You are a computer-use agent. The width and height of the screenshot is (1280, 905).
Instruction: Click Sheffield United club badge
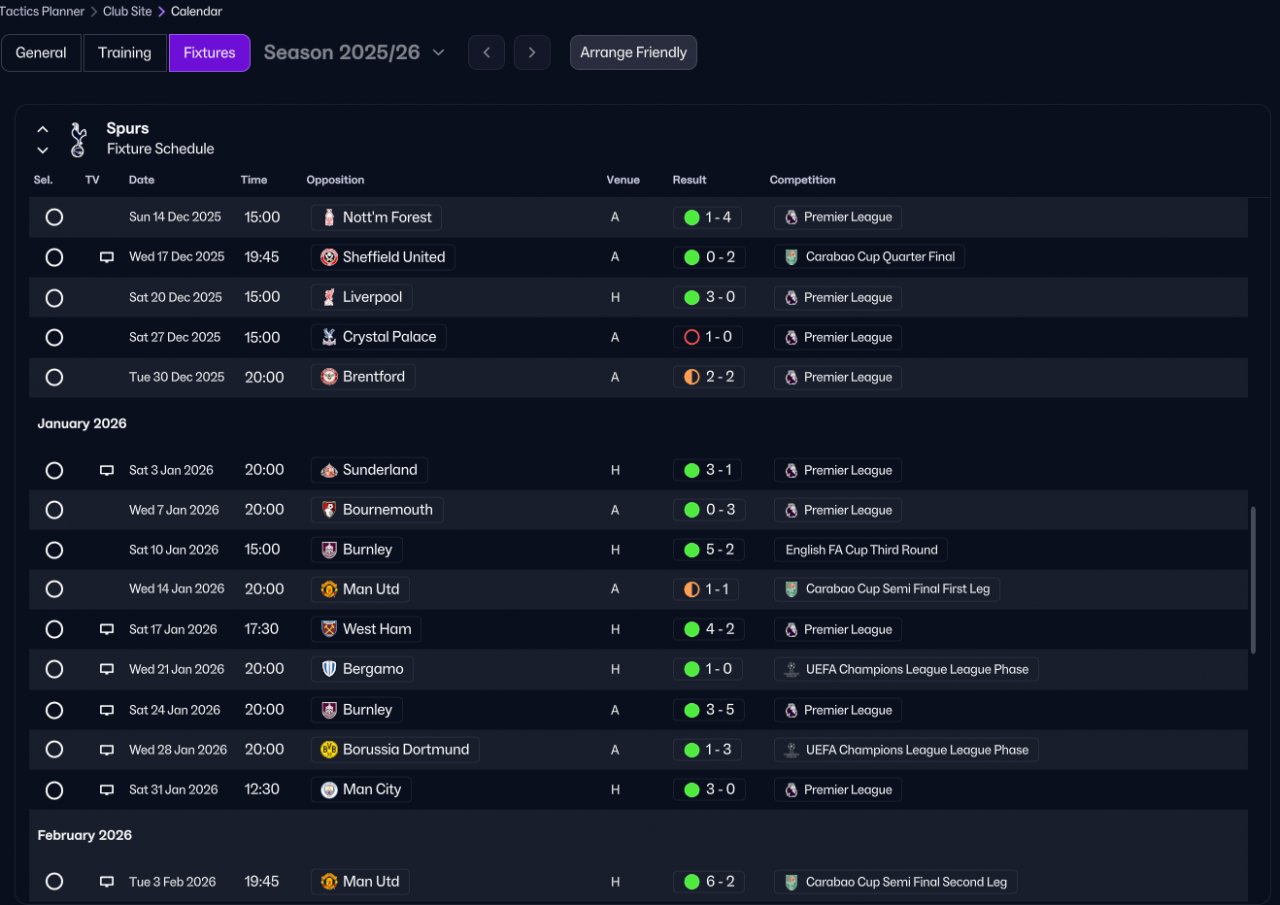(329, 257)
